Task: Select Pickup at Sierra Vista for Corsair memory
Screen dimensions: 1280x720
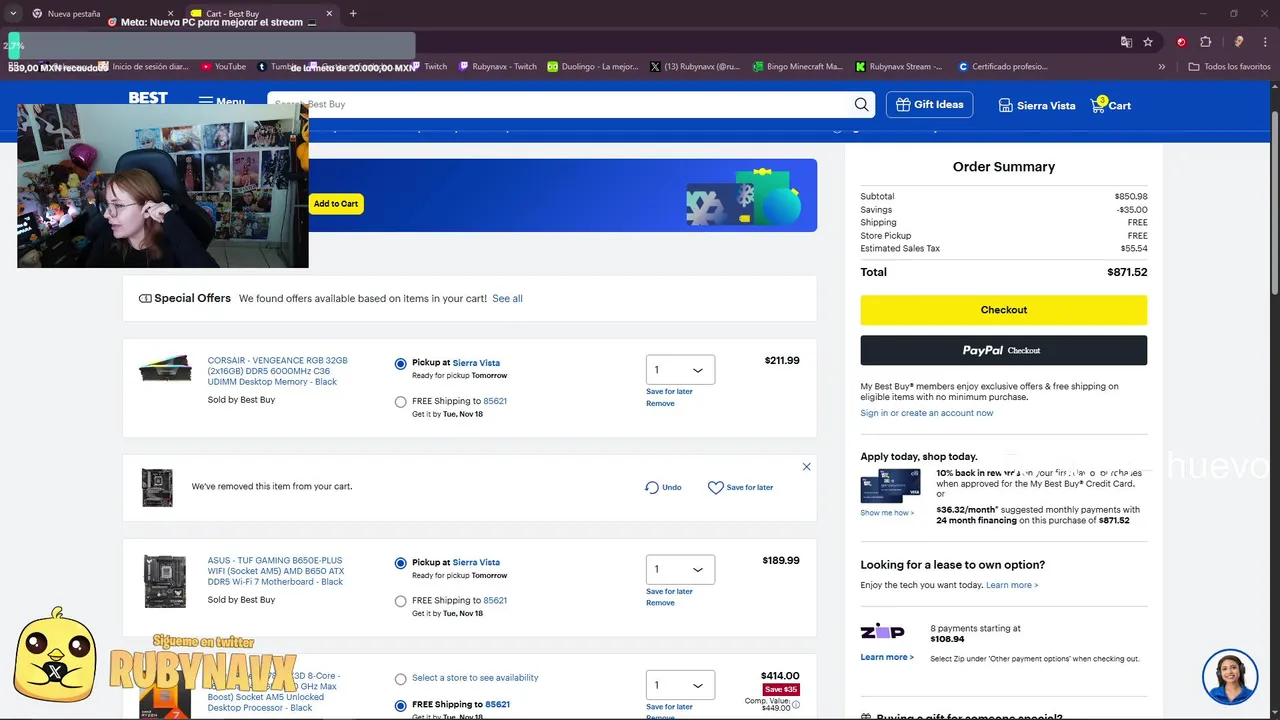Action: point(401,364)
